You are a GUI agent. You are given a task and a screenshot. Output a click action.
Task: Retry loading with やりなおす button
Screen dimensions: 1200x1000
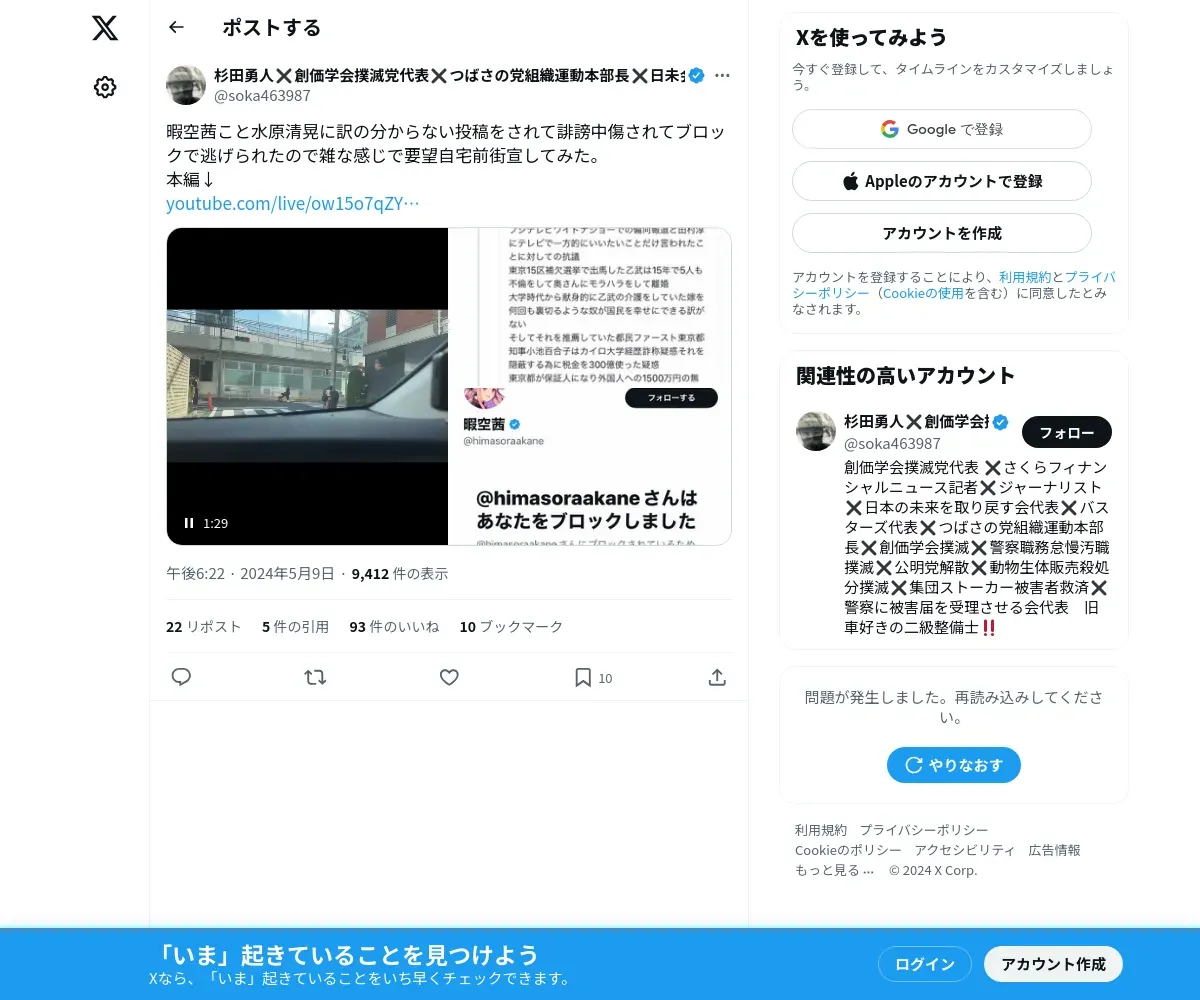click(954, 765)
